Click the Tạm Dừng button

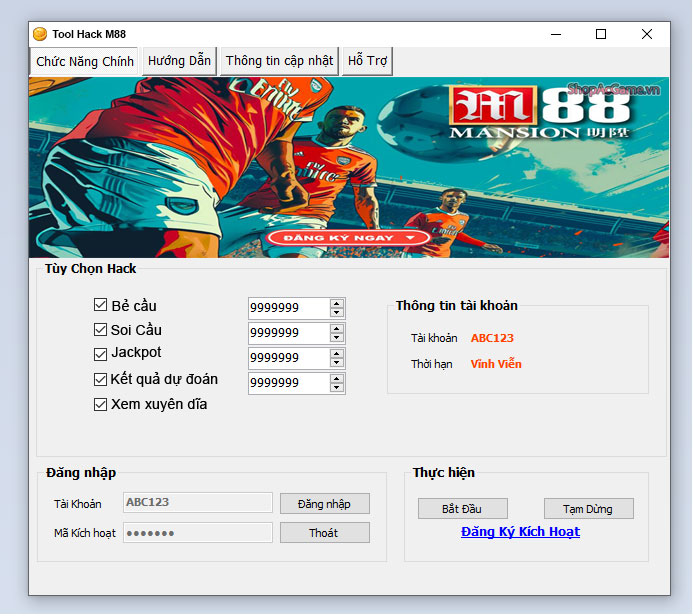(588, 509)
